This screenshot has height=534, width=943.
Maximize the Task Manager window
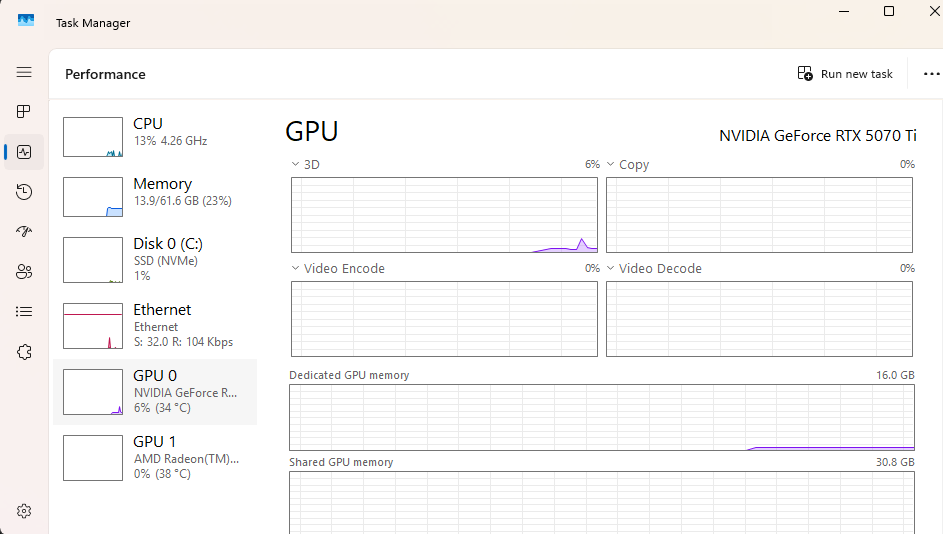(x=889, y=11)
